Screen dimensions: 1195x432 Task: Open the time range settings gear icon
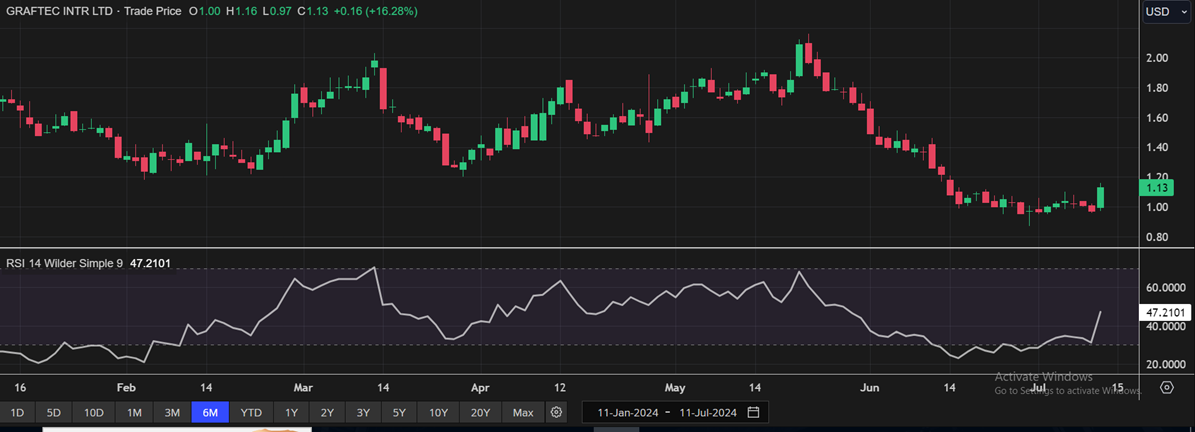(x=557, y=412)
